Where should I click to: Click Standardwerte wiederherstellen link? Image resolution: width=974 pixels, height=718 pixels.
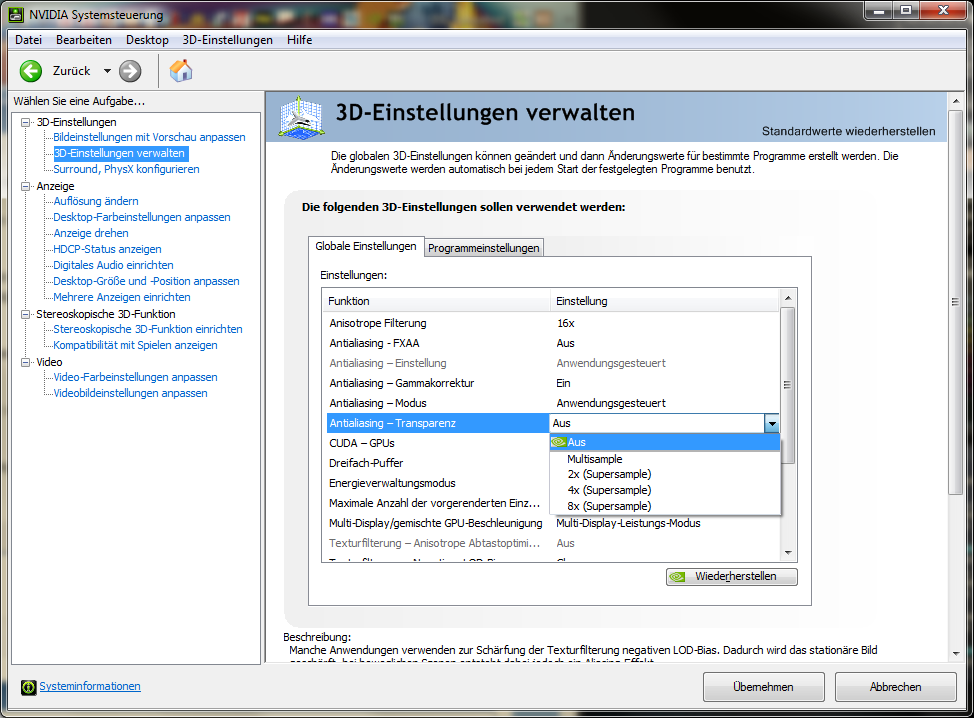tap(849, 132)
